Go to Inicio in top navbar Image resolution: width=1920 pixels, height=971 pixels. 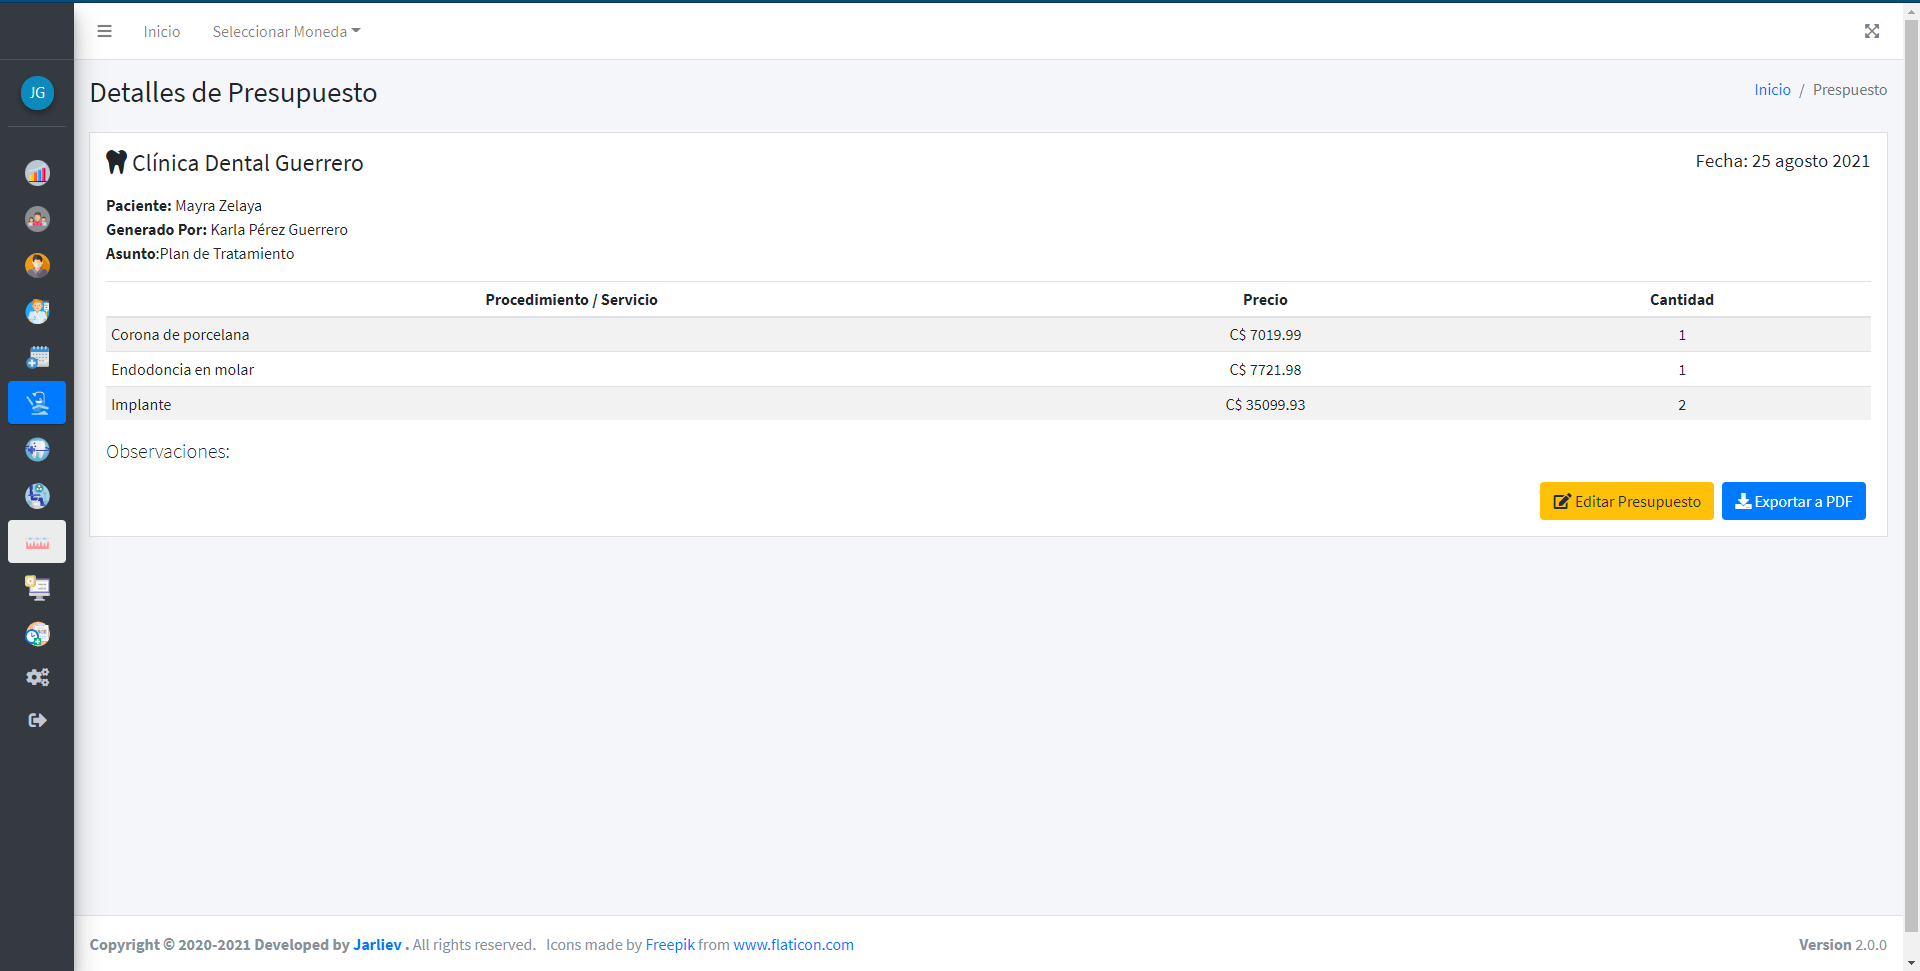point(161,32)
